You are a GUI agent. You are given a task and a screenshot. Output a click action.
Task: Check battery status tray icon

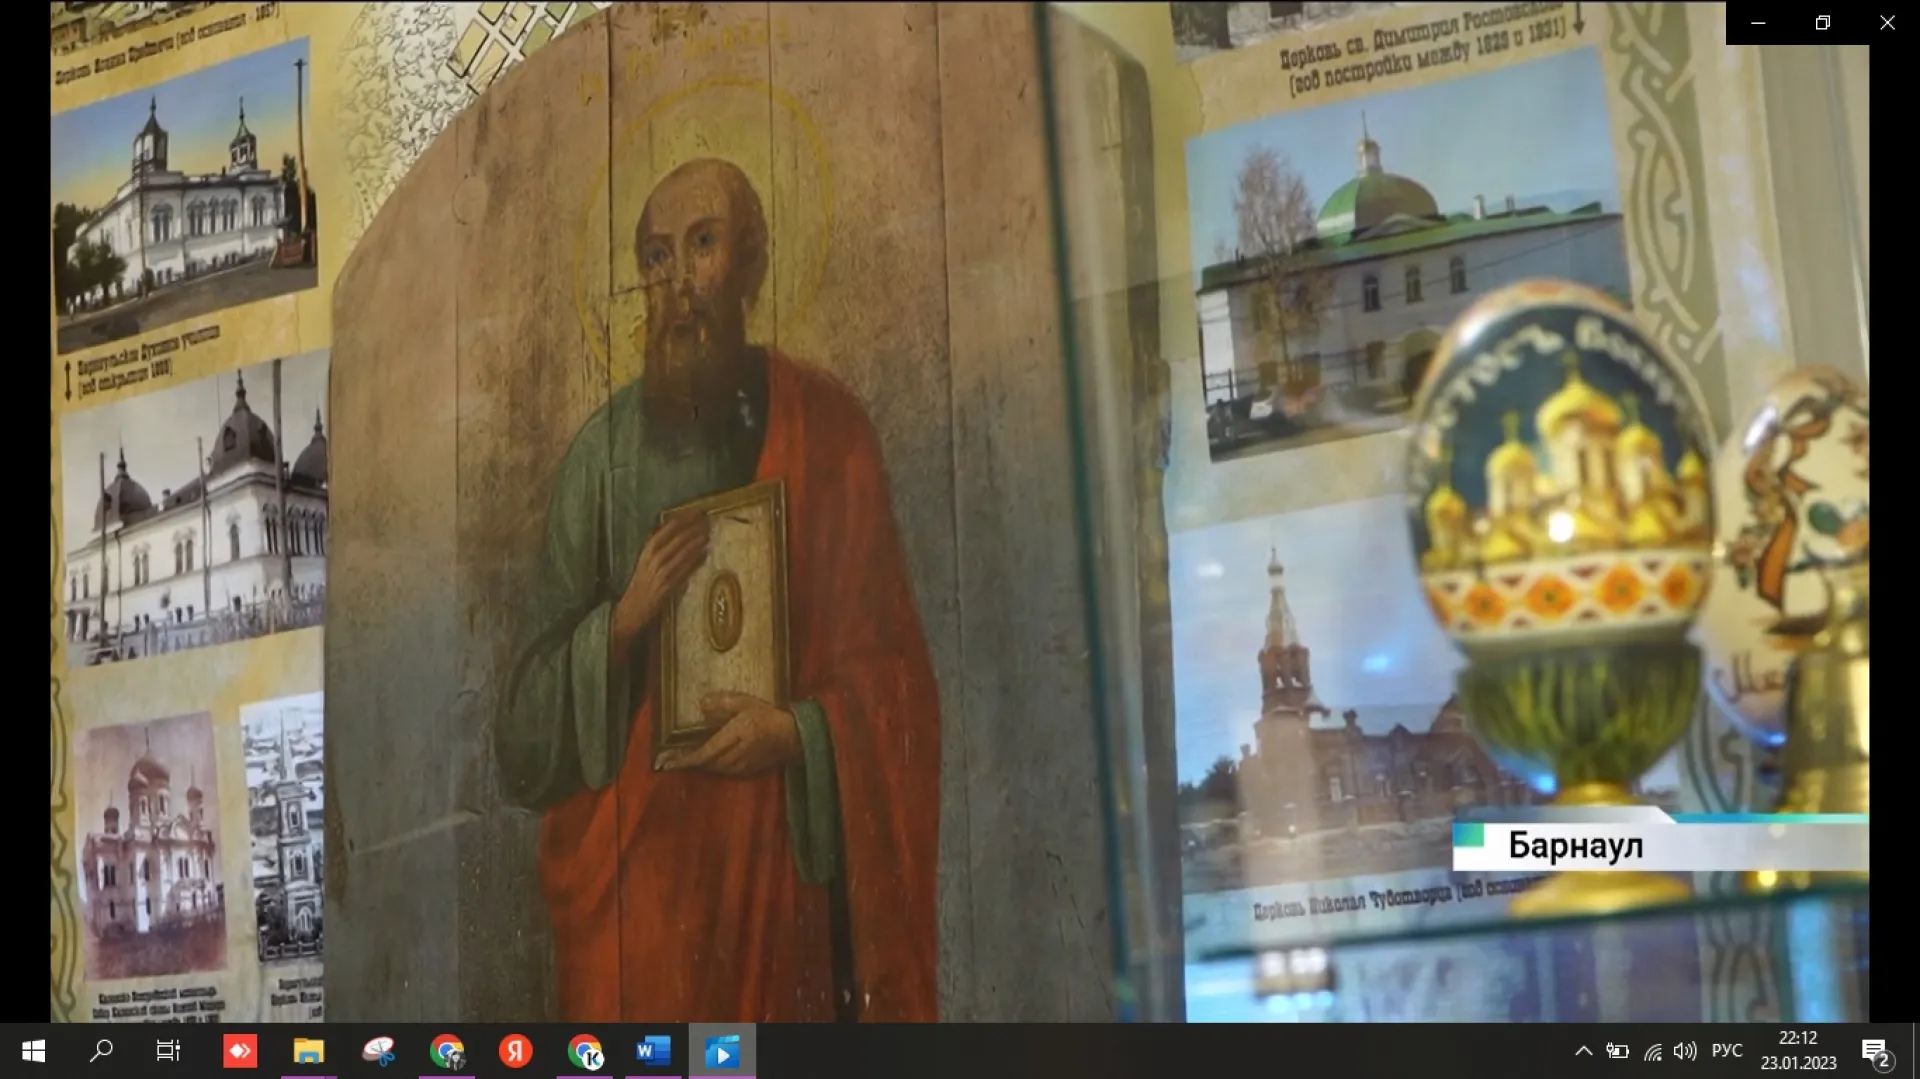pos(1617,1051)
